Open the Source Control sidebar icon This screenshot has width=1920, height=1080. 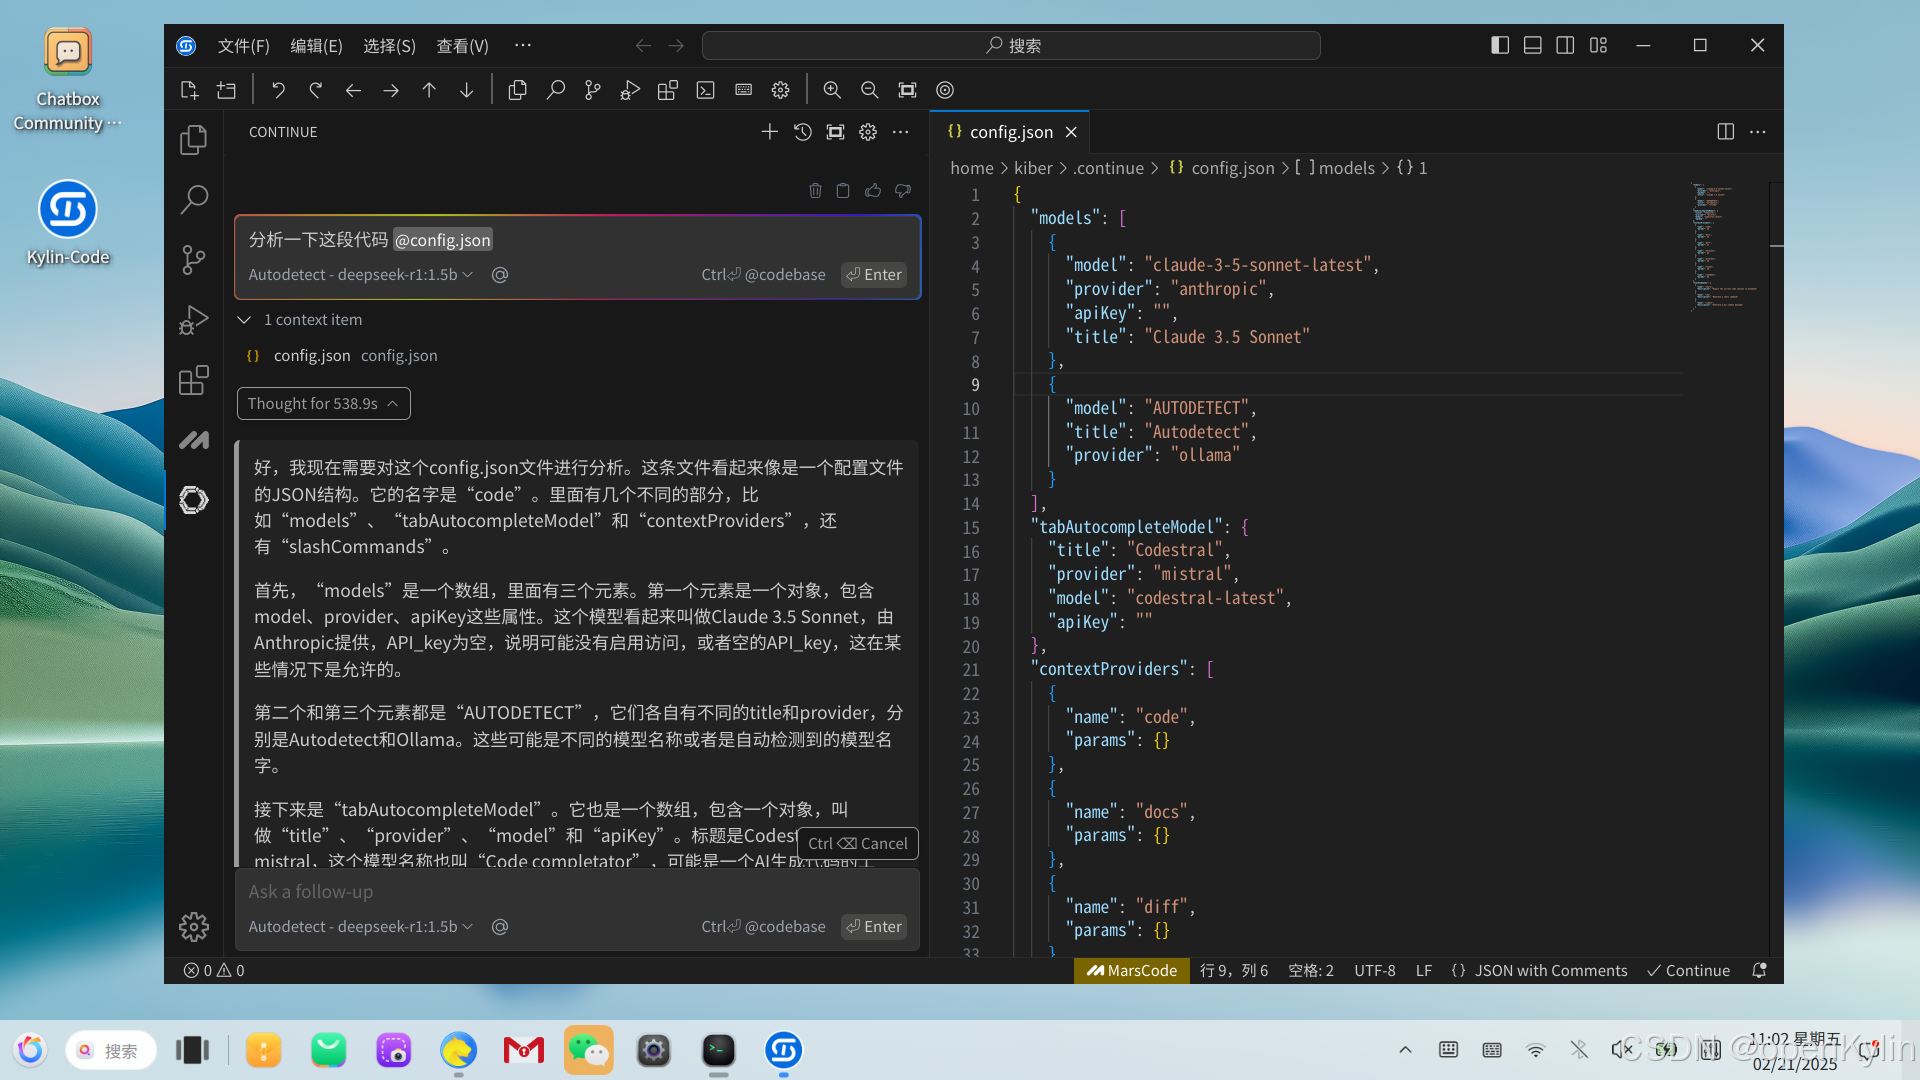[193, 260]
